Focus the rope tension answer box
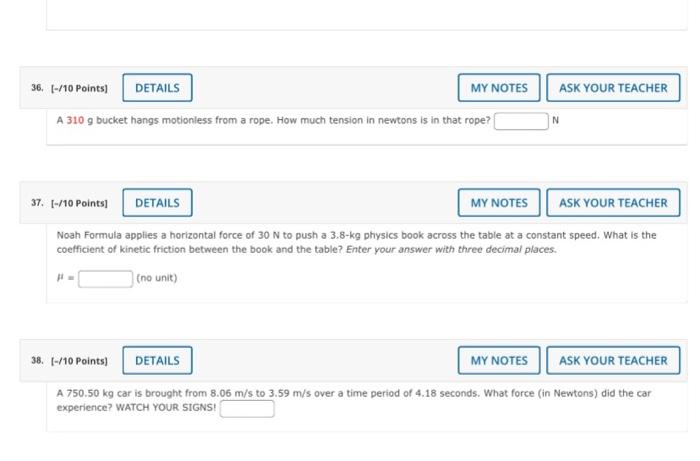 pos(521,121)
